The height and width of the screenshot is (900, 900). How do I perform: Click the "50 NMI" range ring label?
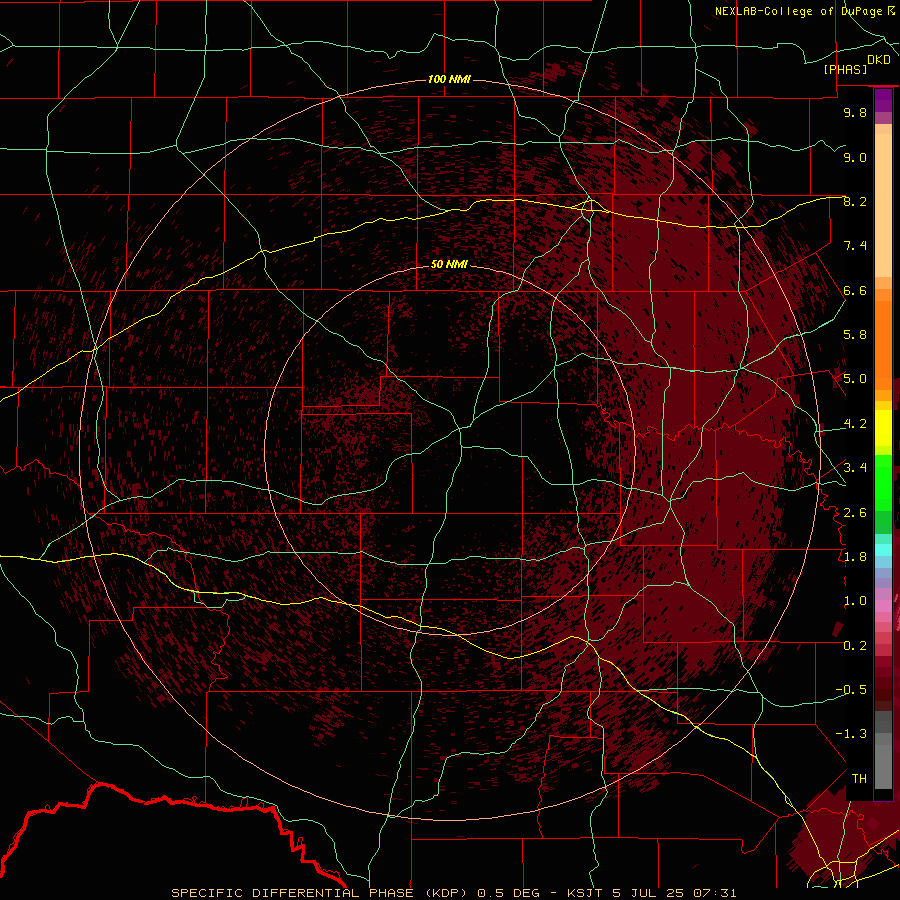pos(449,264)
